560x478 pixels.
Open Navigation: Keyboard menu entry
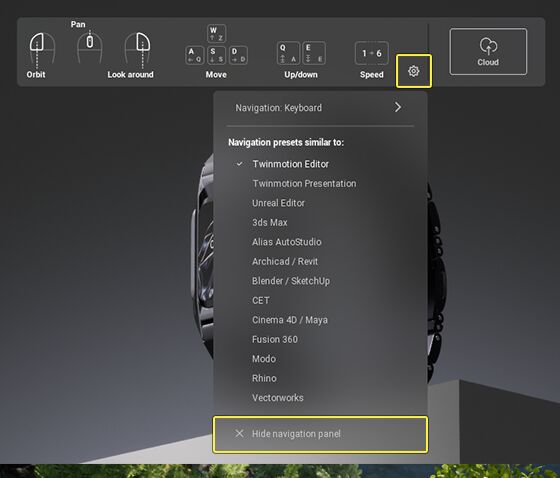(320, 108)
